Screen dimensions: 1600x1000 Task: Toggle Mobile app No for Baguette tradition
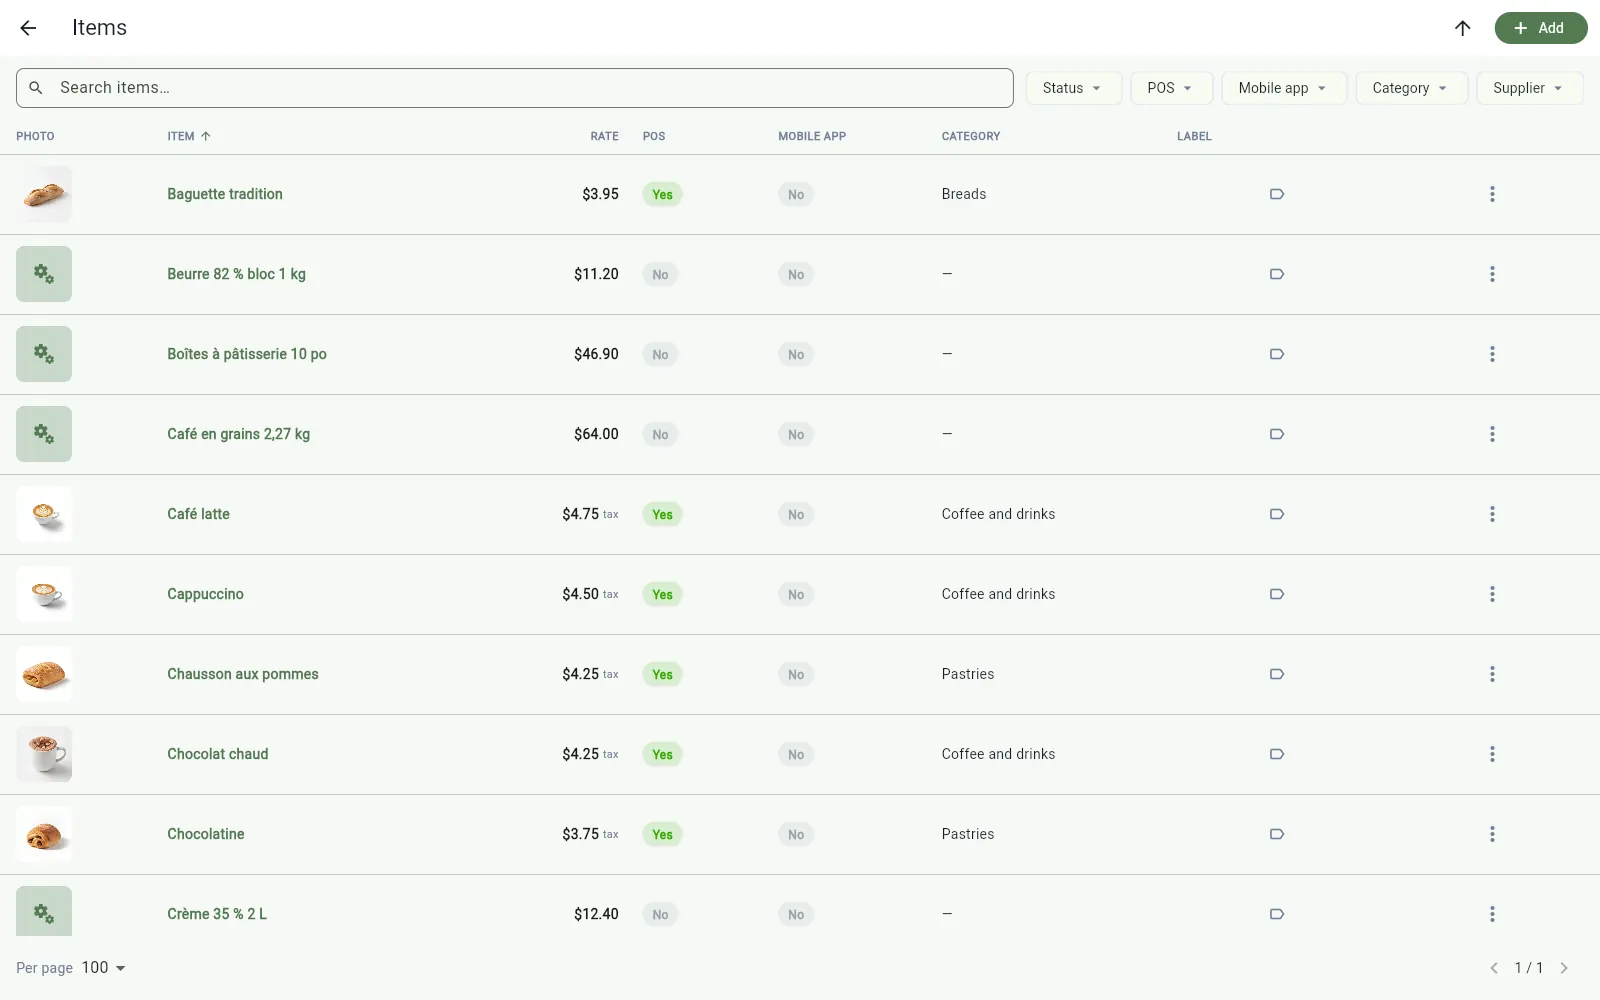(796, 194)
